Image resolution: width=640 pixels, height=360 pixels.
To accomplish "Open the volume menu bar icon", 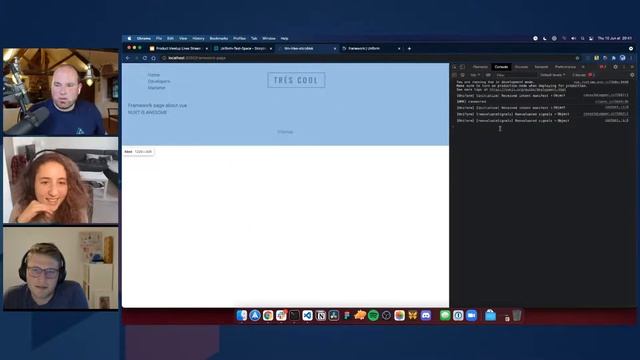I will (573, 38).
